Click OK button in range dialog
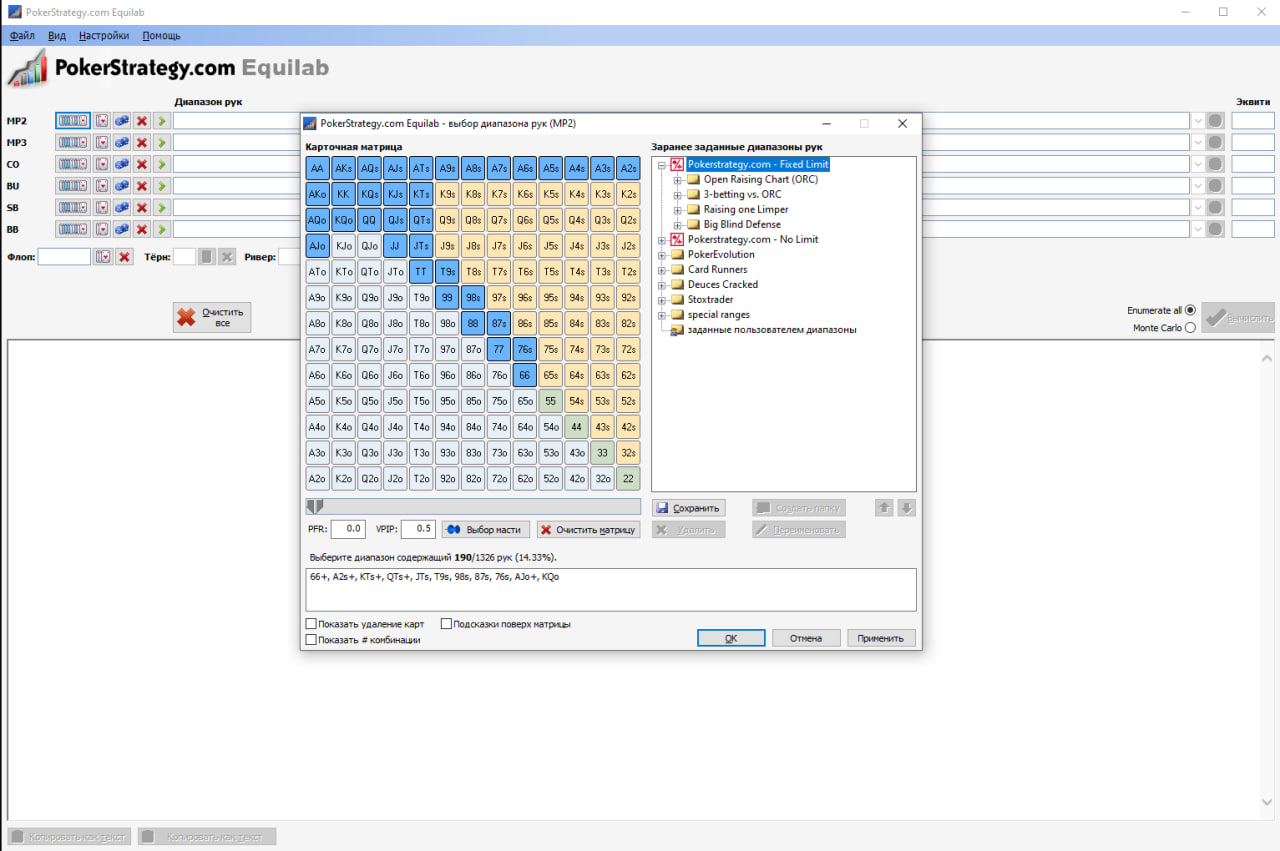This screenshot has height=851, width=1280. 731,638
